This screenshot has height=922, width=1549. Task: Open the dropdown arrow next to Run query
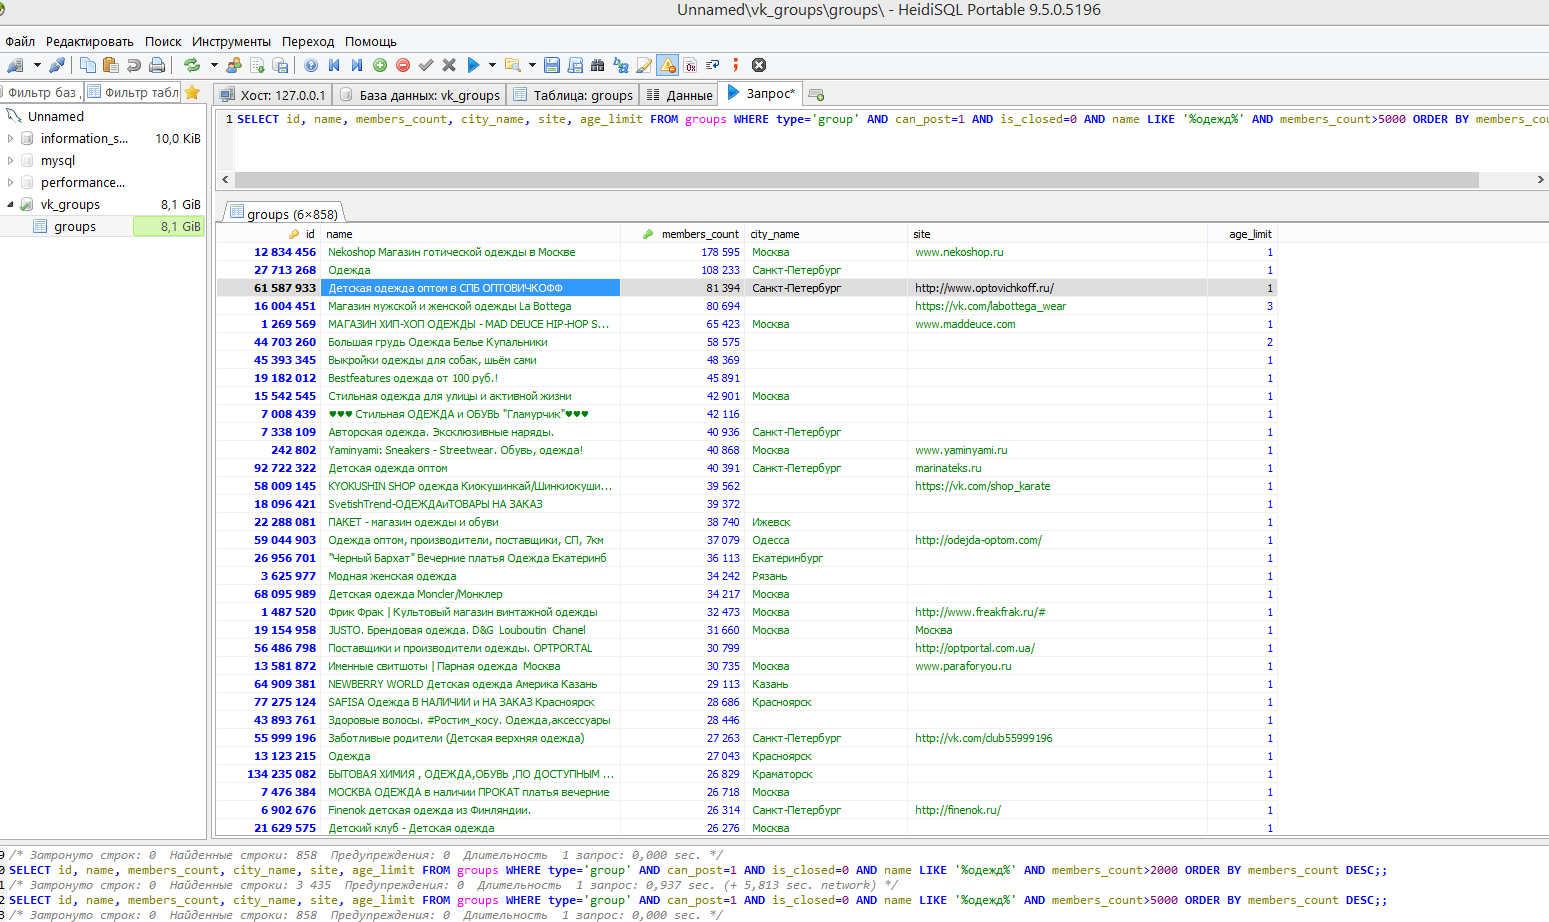pyautogui.click(x=492, y=65)
